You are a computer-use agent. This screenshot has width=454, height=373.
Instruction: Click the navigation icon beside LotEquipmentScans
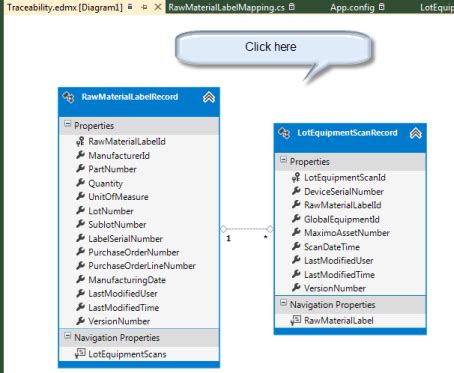(80, 354)
